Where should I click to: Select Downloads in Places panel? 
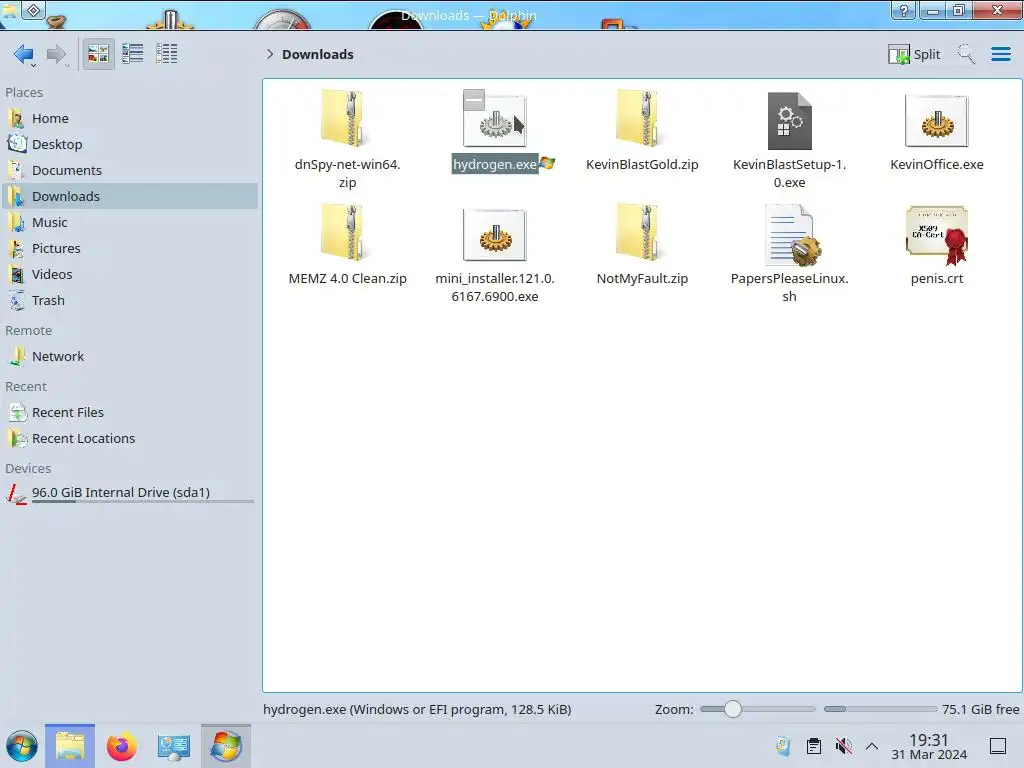pos(129,197)
